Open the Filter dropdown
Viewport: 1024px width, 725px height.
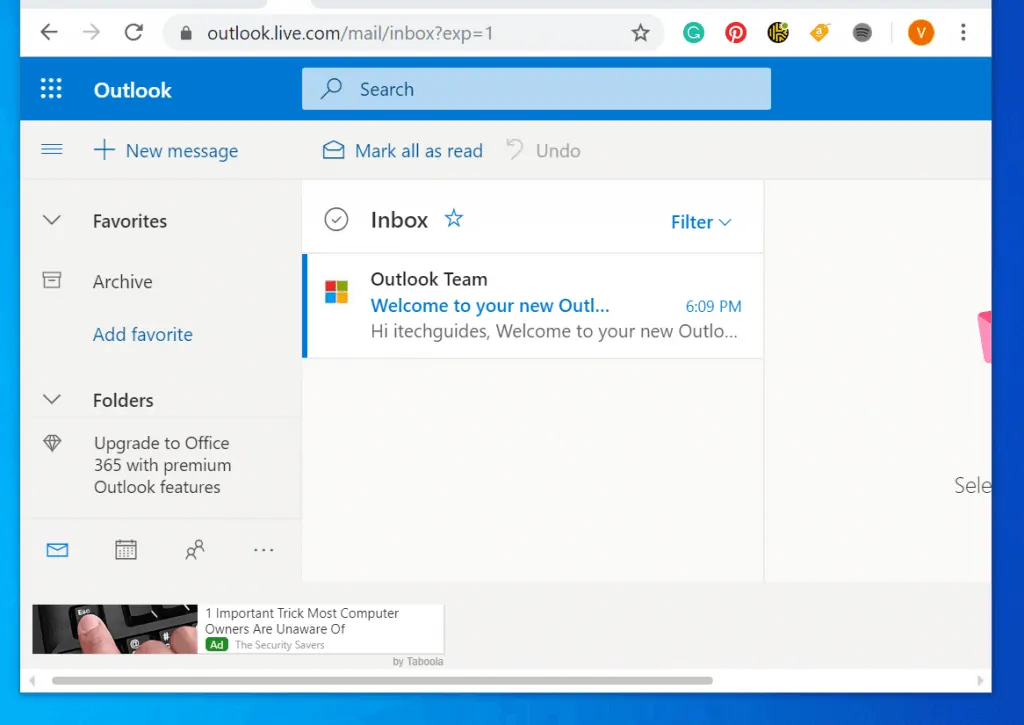pos(701,222)
